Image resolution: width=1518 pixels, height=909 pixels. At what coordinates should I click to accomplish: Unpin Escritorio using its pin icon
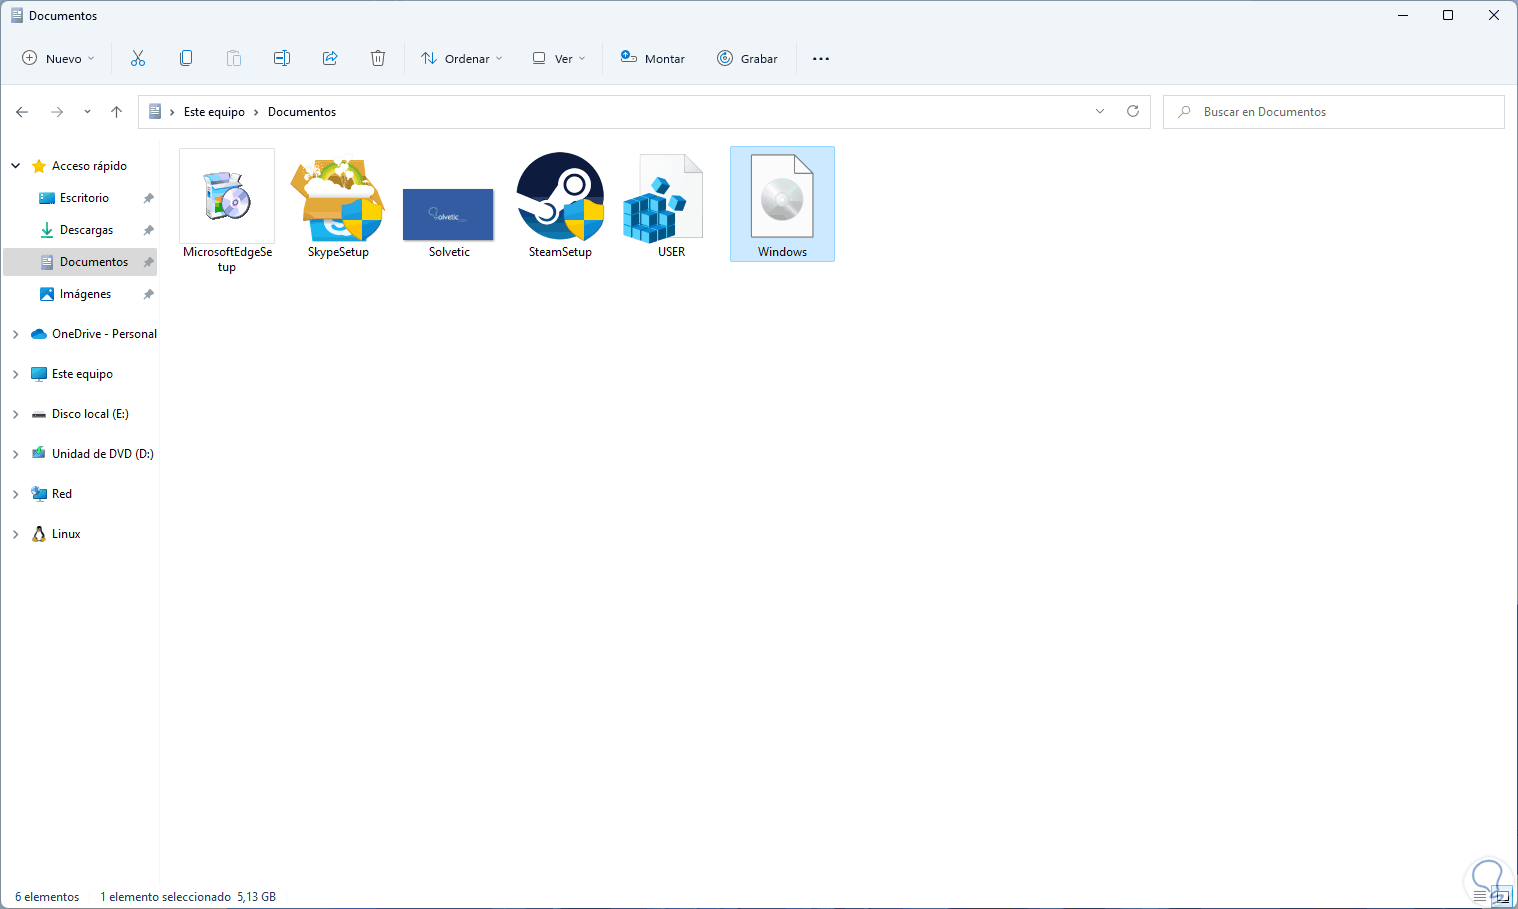point(148,198)
